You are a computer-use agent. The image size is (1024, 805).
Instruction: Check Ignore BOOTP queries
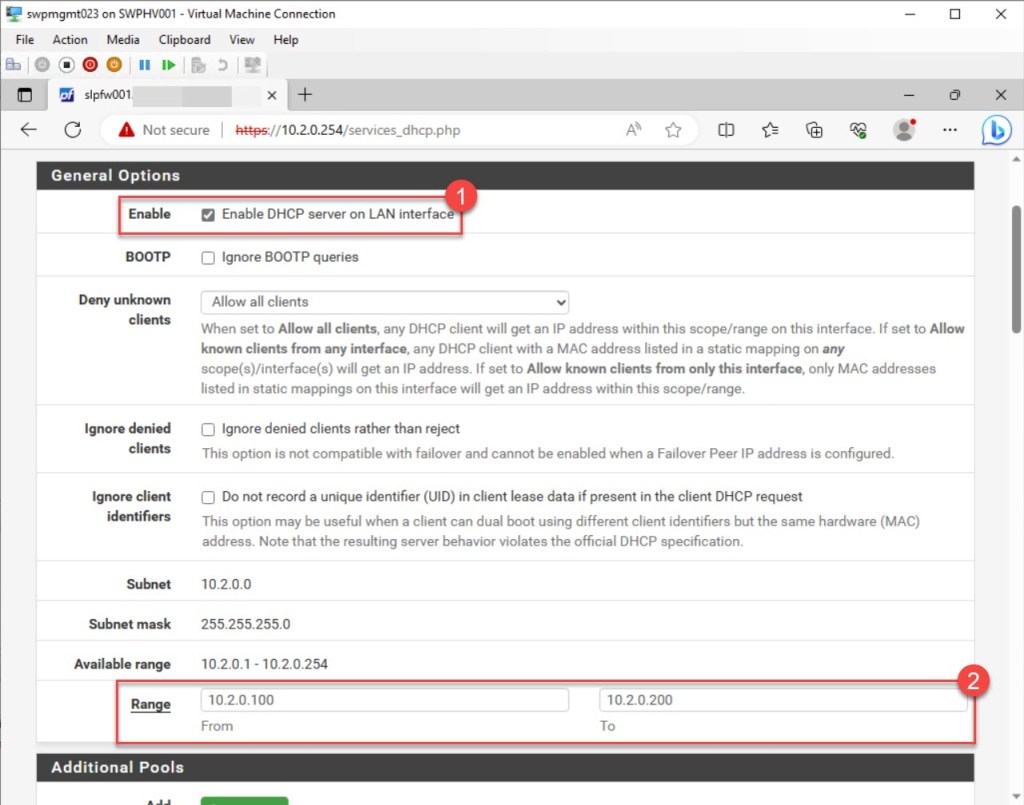(x=208, y=257)
